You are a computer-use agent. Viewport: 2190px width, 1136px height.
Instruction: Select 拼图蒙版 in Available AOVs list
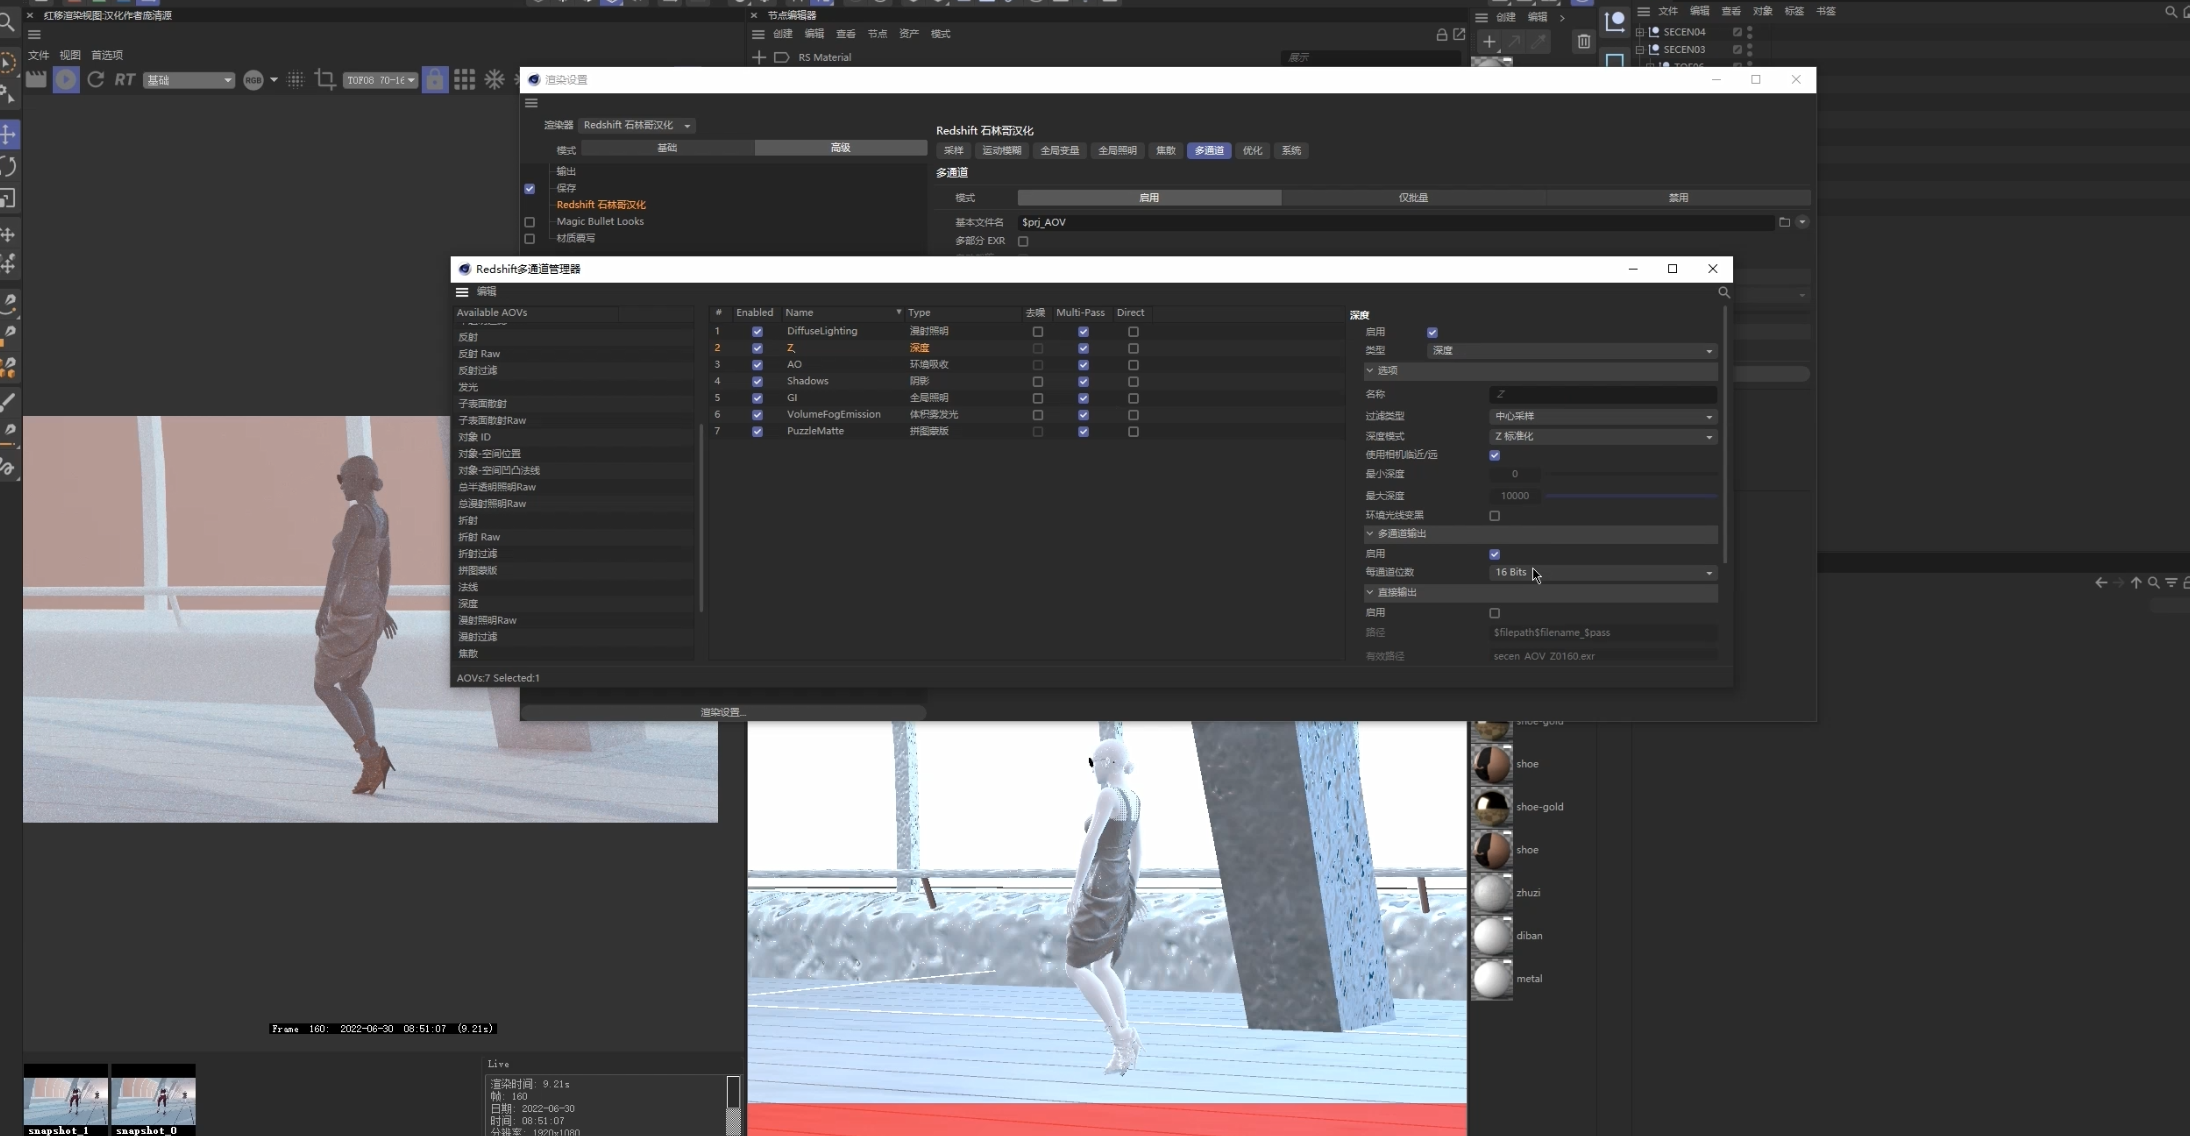tap(478, 571)
